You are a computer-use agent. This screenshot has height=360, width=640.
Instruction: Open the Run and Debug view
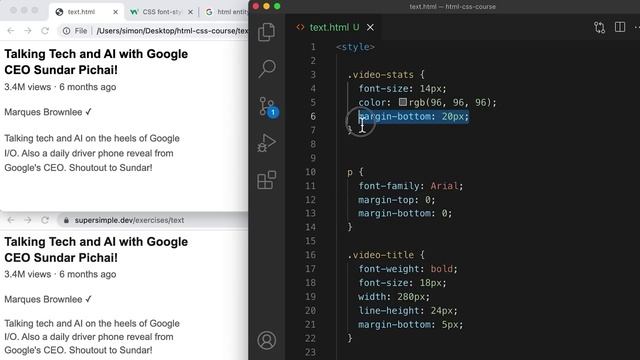267,143
